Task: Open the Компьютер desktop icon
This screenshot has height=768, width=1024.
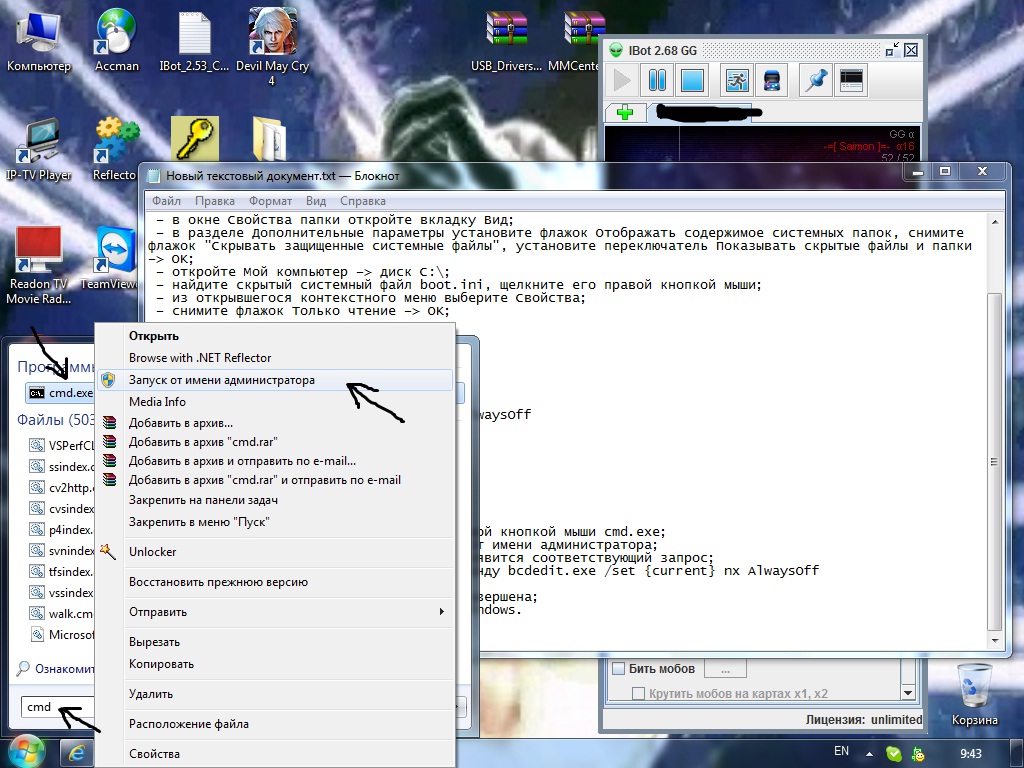Action: [x=39, y=41]
